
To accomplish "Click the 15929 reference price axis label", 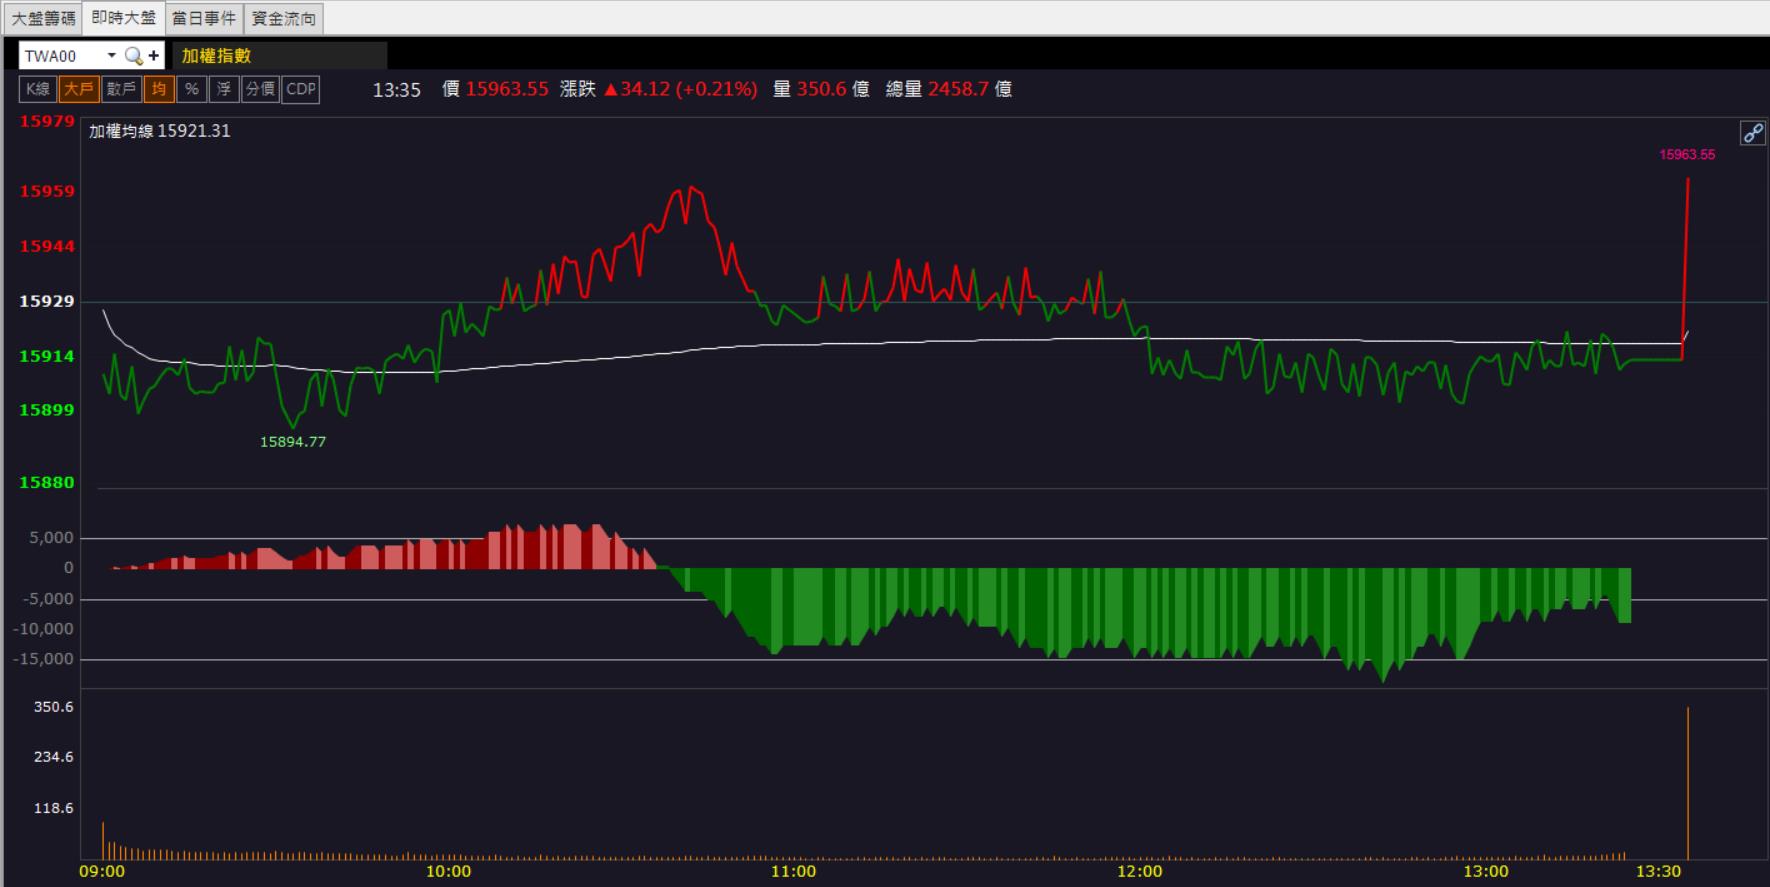I will (47, 301).
